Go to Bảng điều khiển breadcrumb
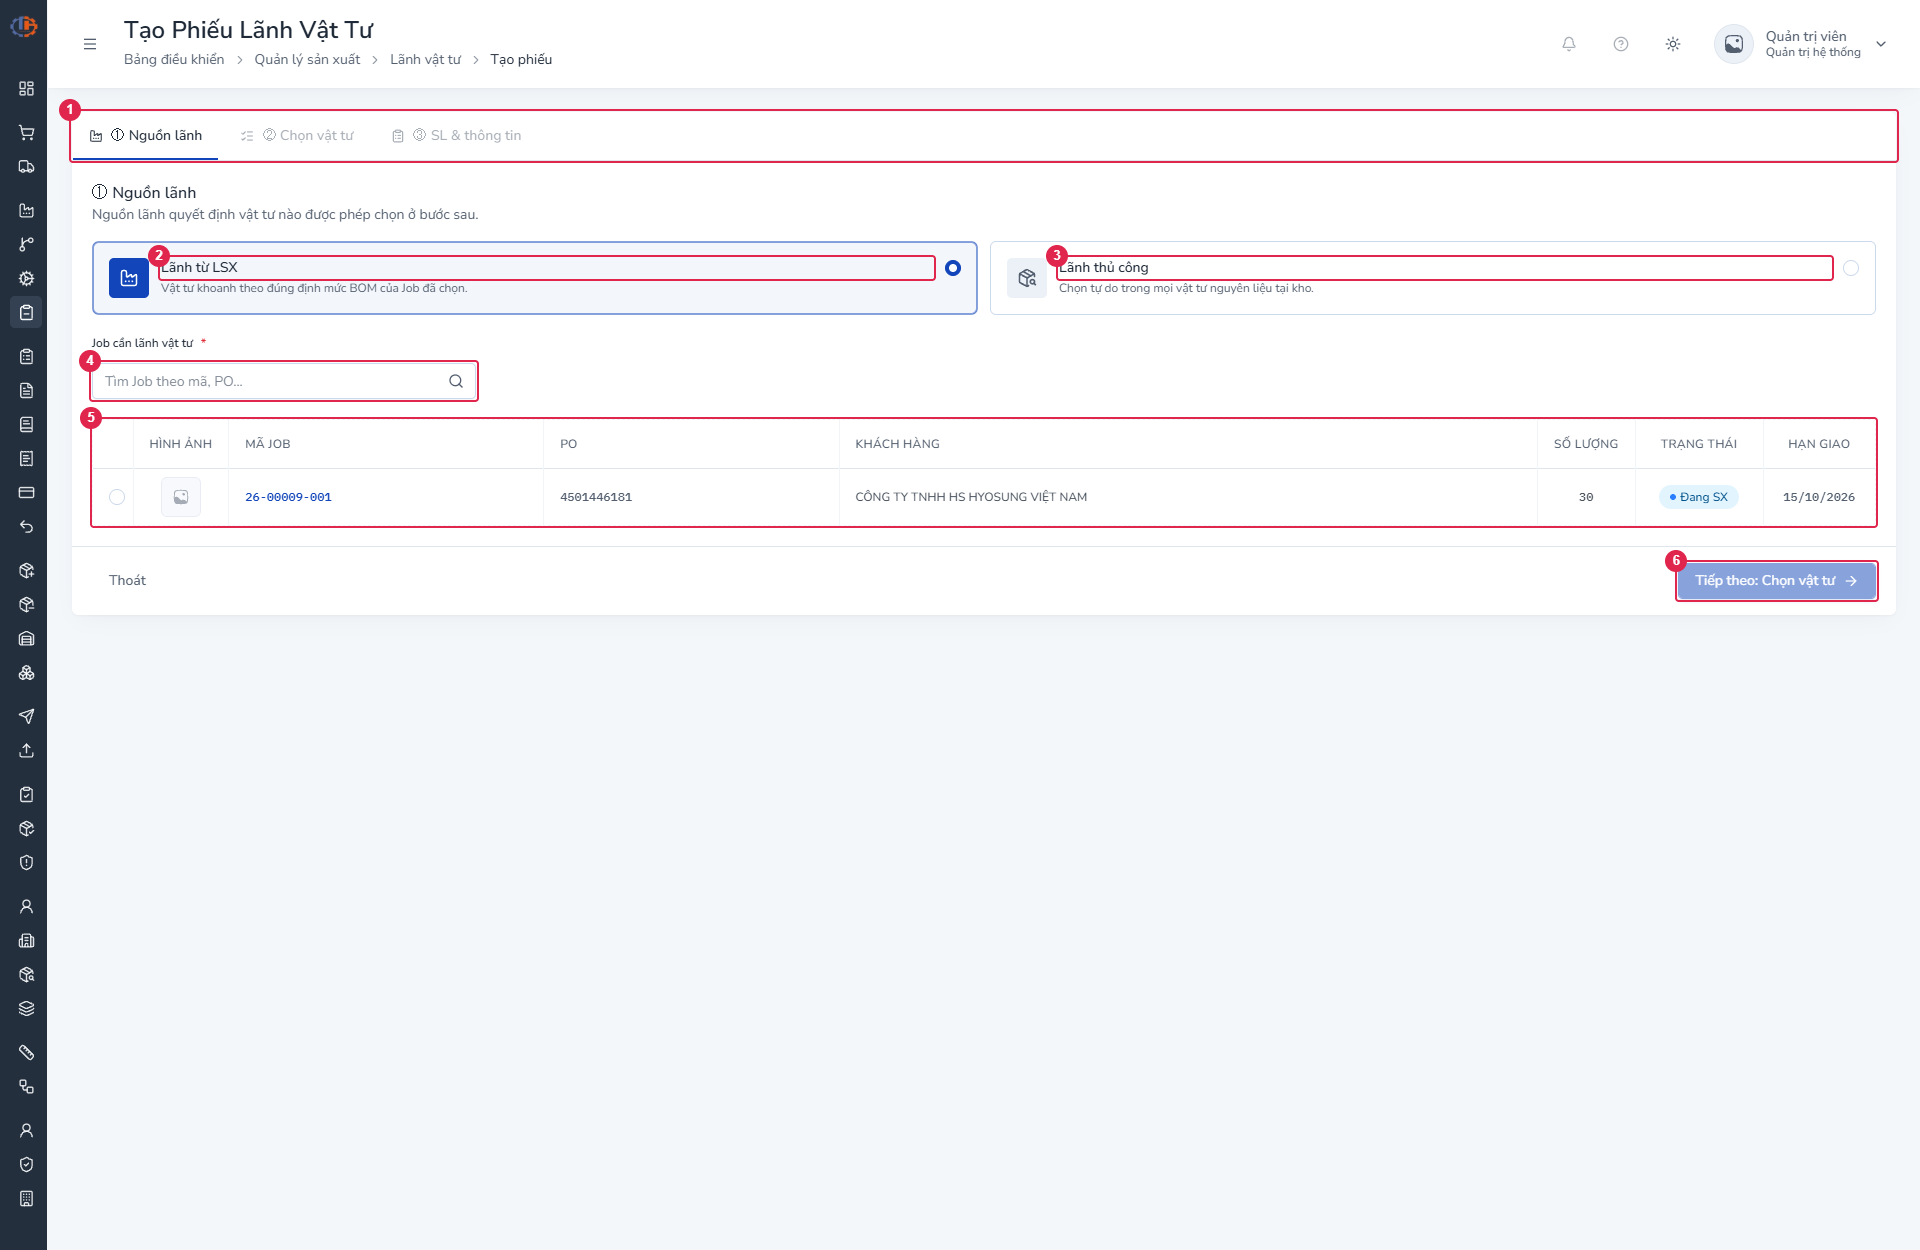The image size is (1920, 1250). (174, 60)
